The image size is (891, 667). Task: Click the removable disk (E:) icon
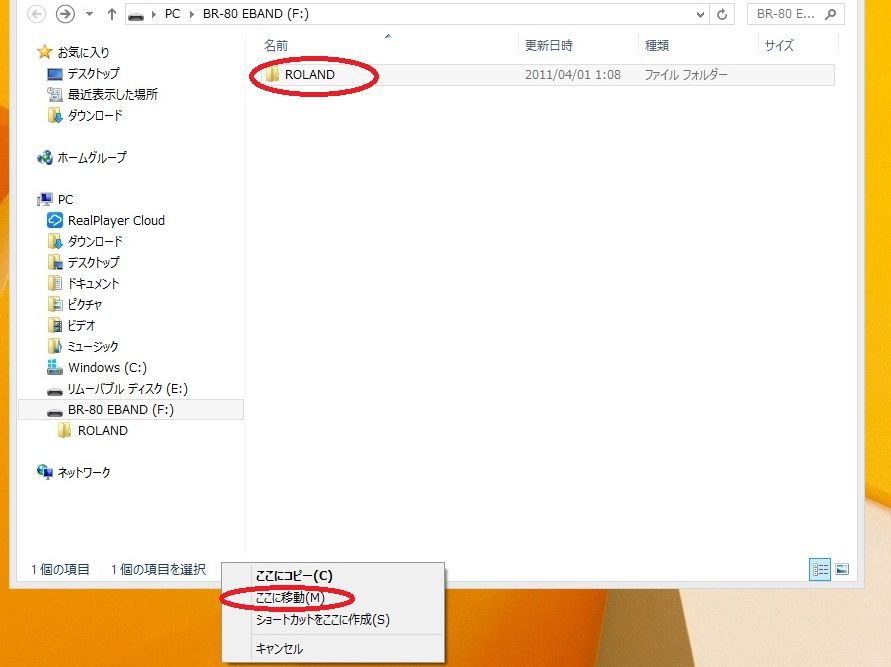click(55, 391)
